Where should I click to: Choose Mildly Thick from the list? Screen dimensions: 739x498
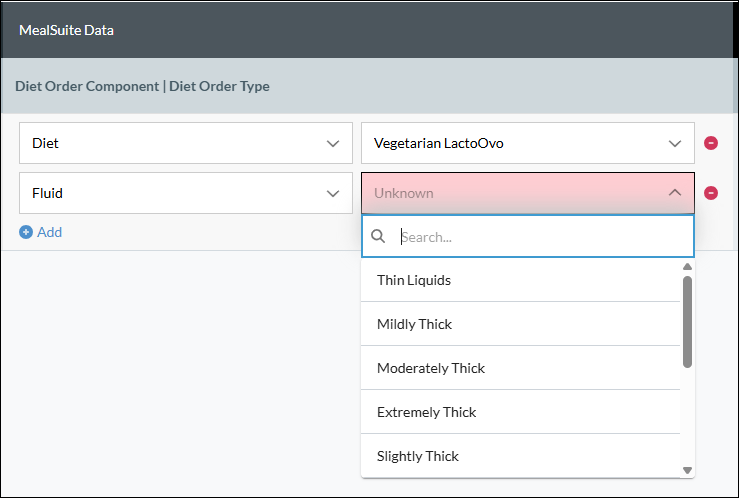[520, 324]
